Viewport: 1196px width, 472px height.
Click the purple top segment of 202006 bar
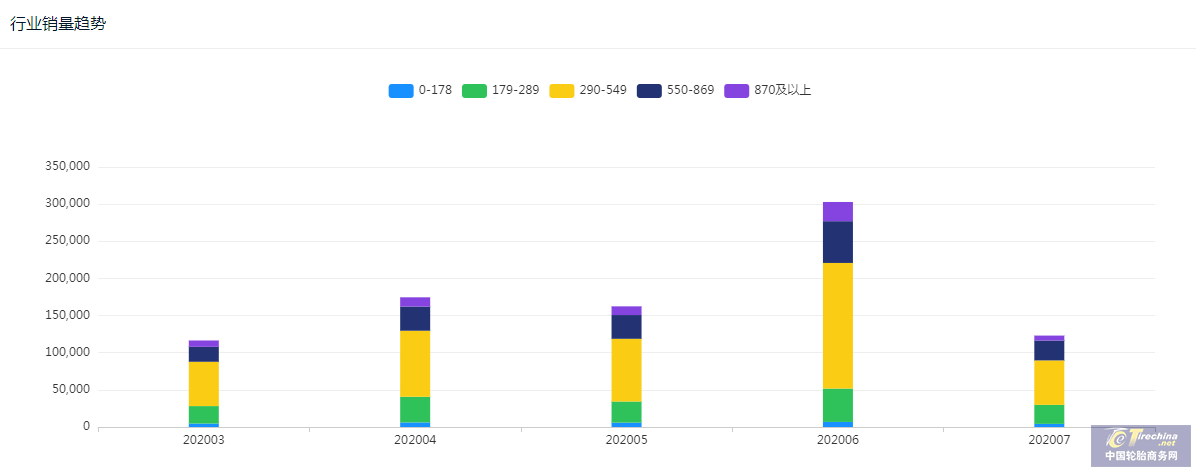tap(838, 212)
